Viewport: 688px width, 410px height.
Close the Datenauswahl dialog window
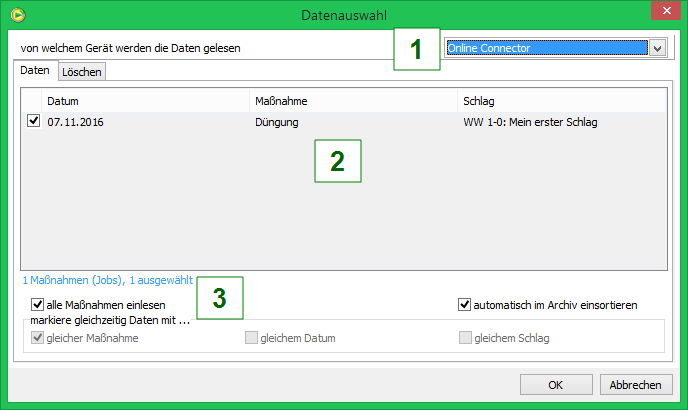(664, 13)
